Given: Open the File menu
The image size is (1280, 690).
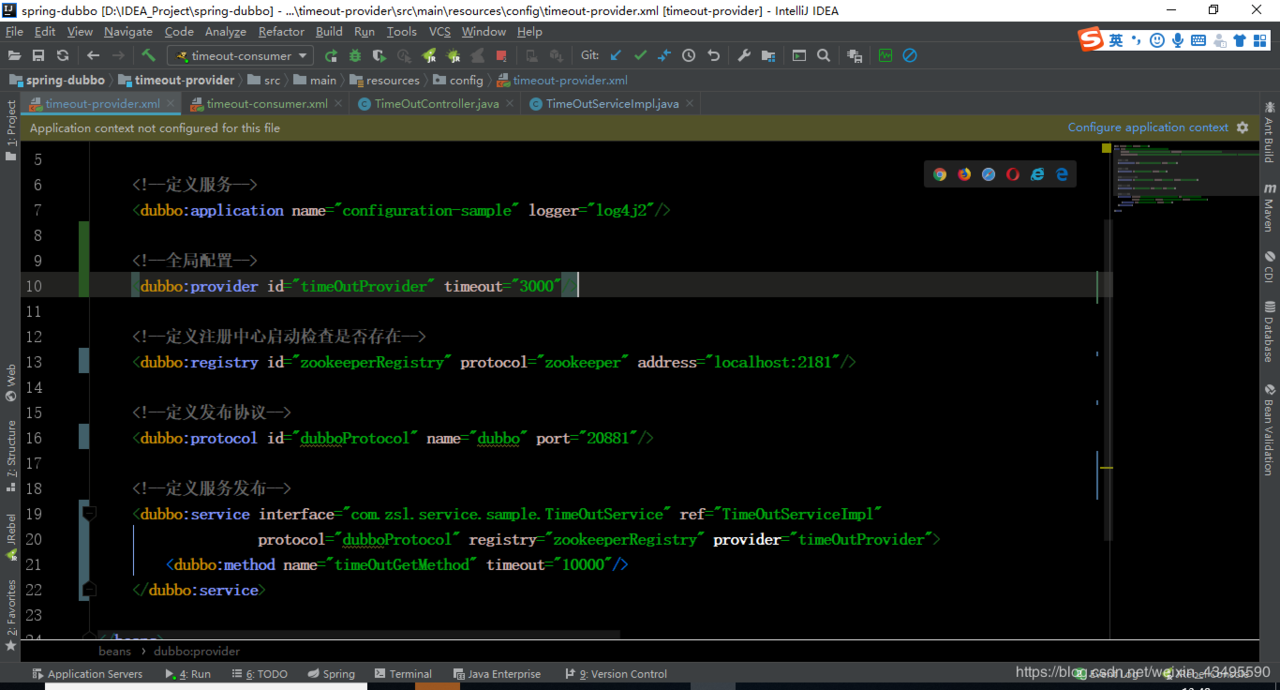Looking at the screenshot, I should click(x=14, y=32).
